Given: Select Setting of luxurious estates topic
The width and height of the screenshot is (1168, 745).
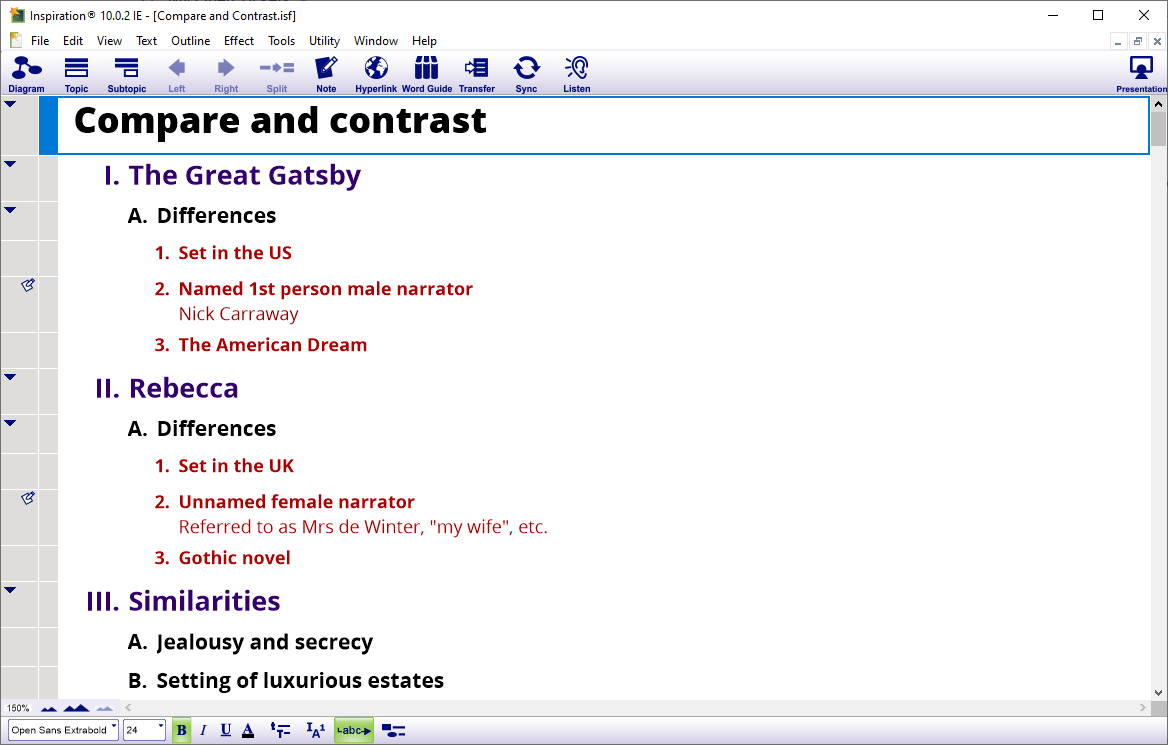Looking at the screenshot, I should [300, 681].
